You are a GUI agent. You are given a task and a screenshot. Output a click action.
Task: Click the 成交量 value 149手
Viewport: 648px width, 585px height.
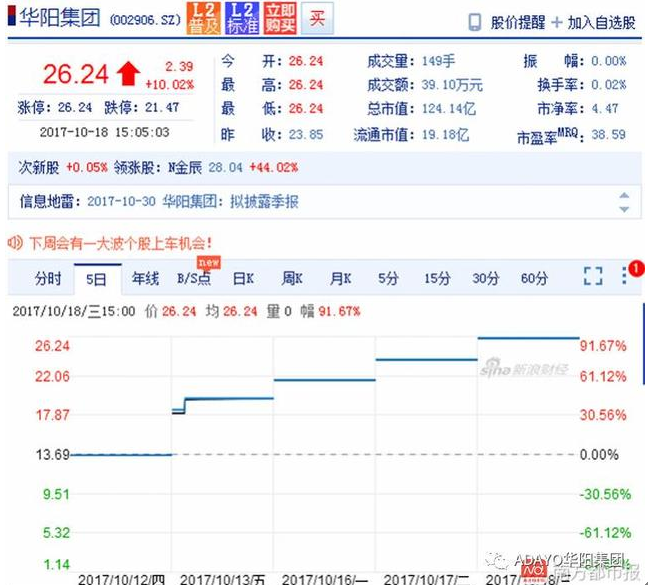pos(438,61)
